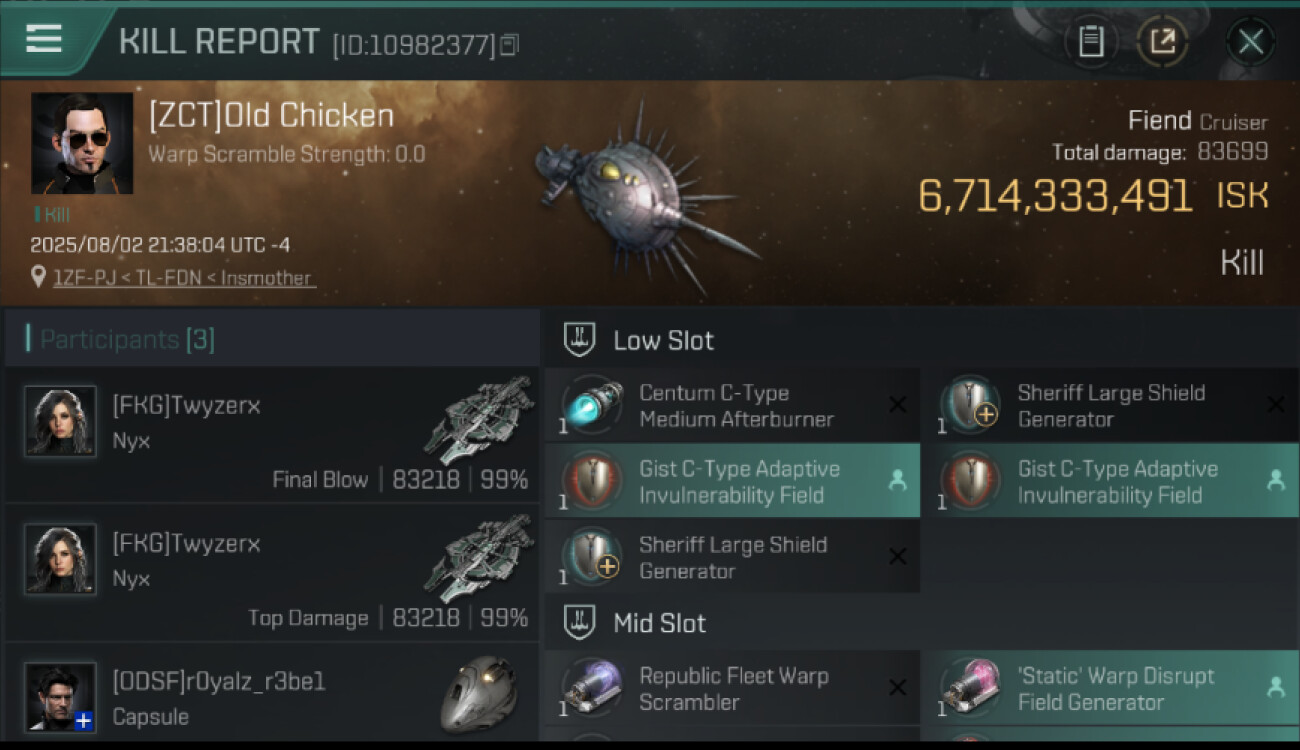1300x750 pixels.
Task: Collapse the Mid Slot section header
Action: (658, 623)
